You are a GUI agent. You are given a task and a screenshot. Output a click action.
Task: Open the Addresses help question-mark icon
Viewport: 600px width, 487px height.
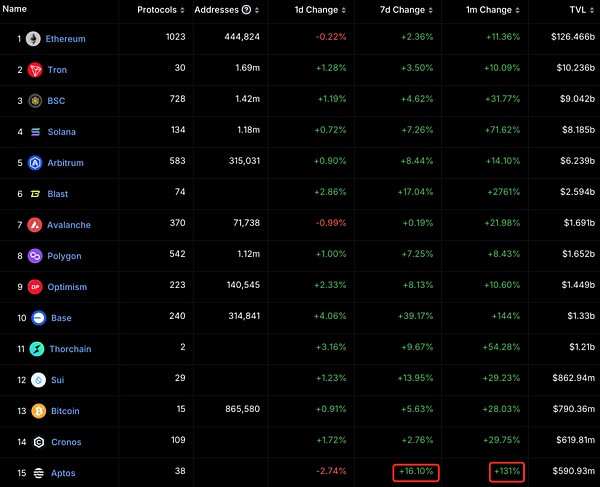point(246,10)
